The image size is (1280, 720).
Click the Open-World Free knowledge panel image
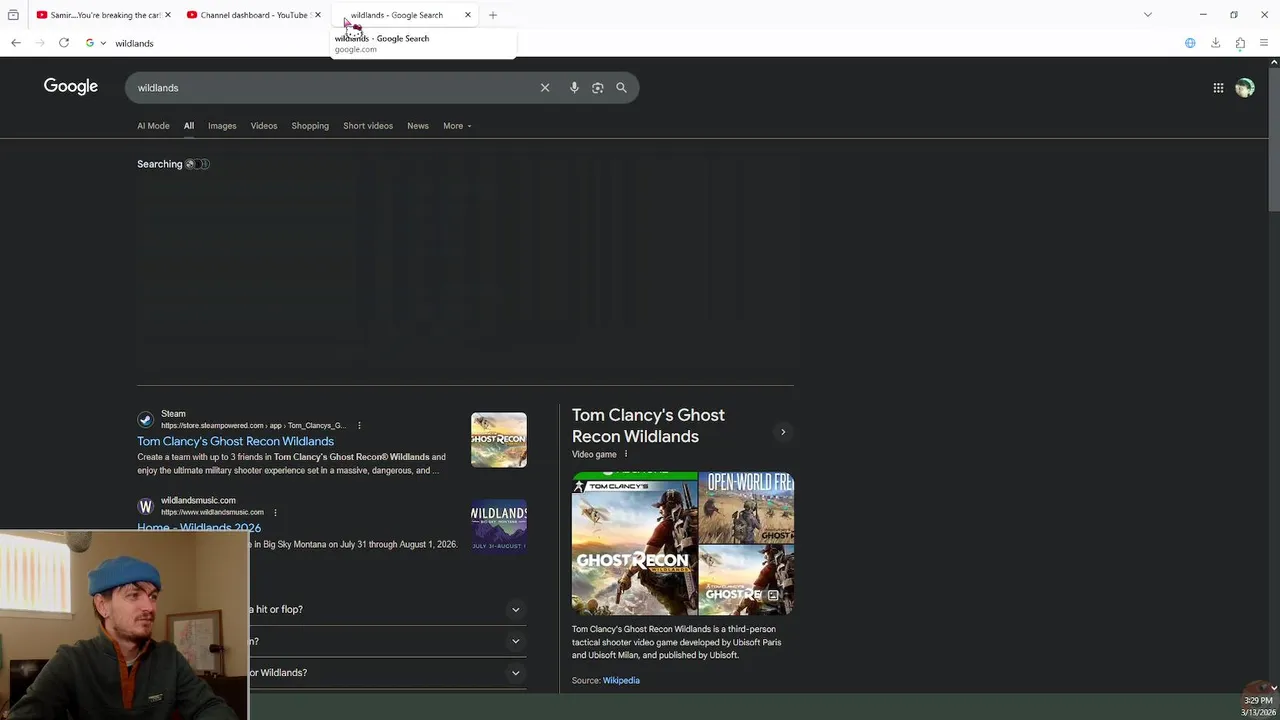click(746, 507)
